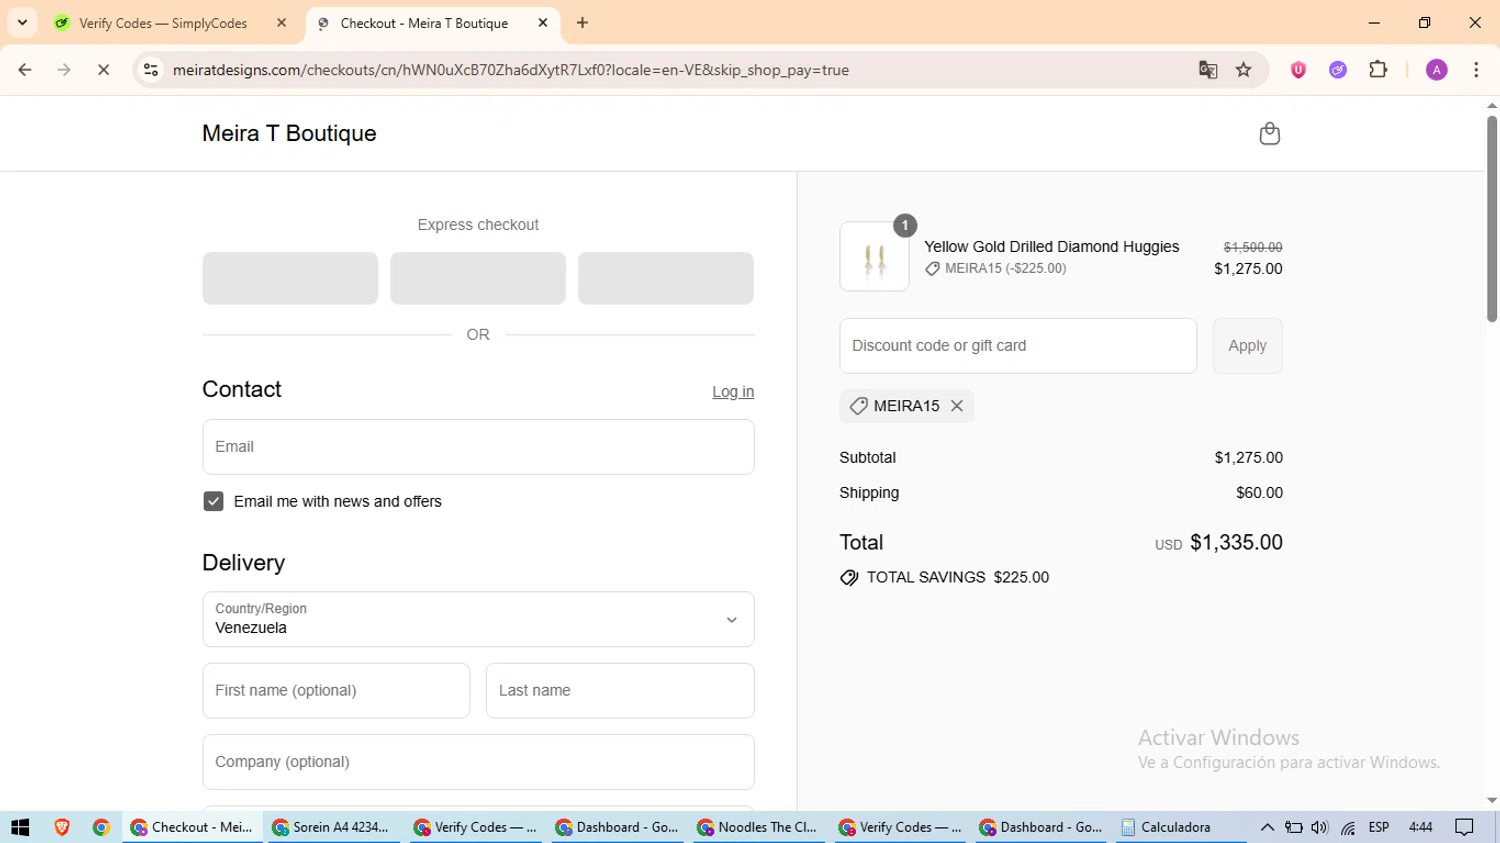Click the Meira T Boutique store title
The height and width of the screenshot is (843, 1500).
289,134
